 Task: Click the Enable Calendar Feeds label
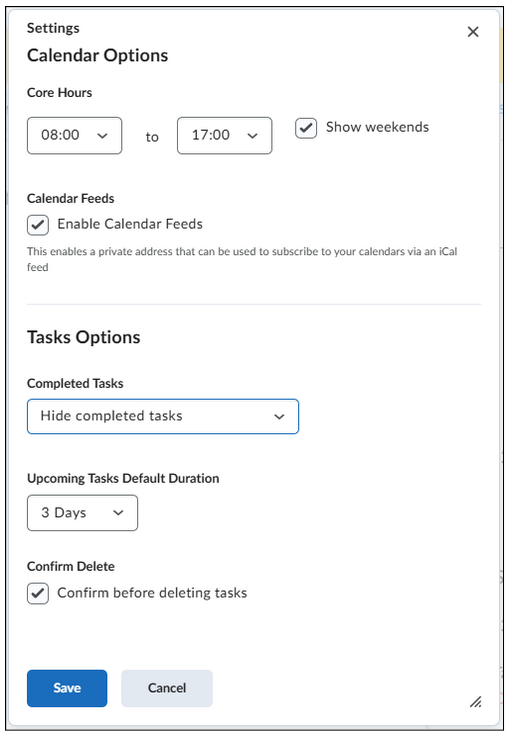pos(130,224)
